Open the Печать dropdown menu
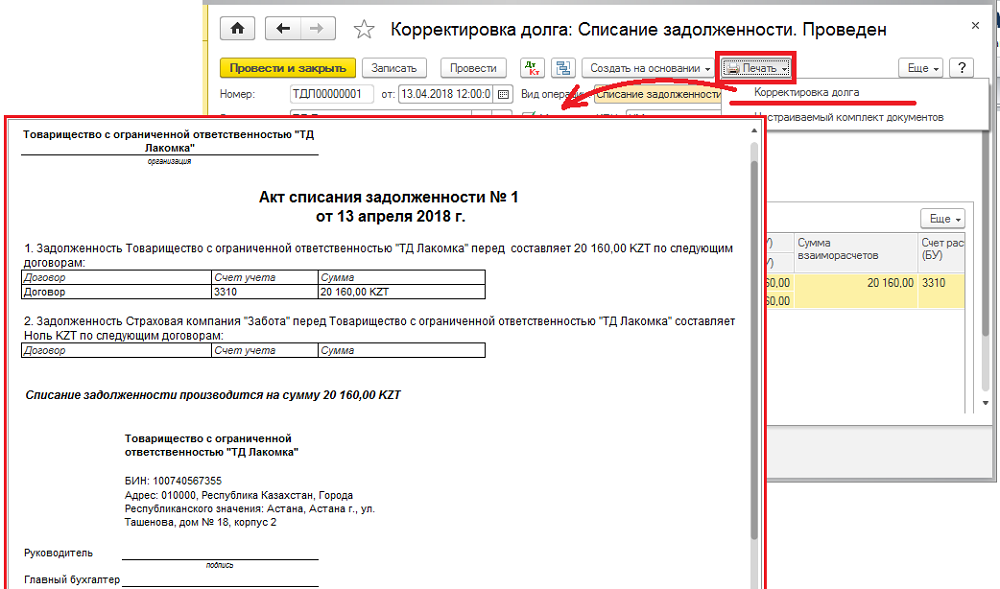The width and height of the screenshot is (1000, 589). (757, 68)
